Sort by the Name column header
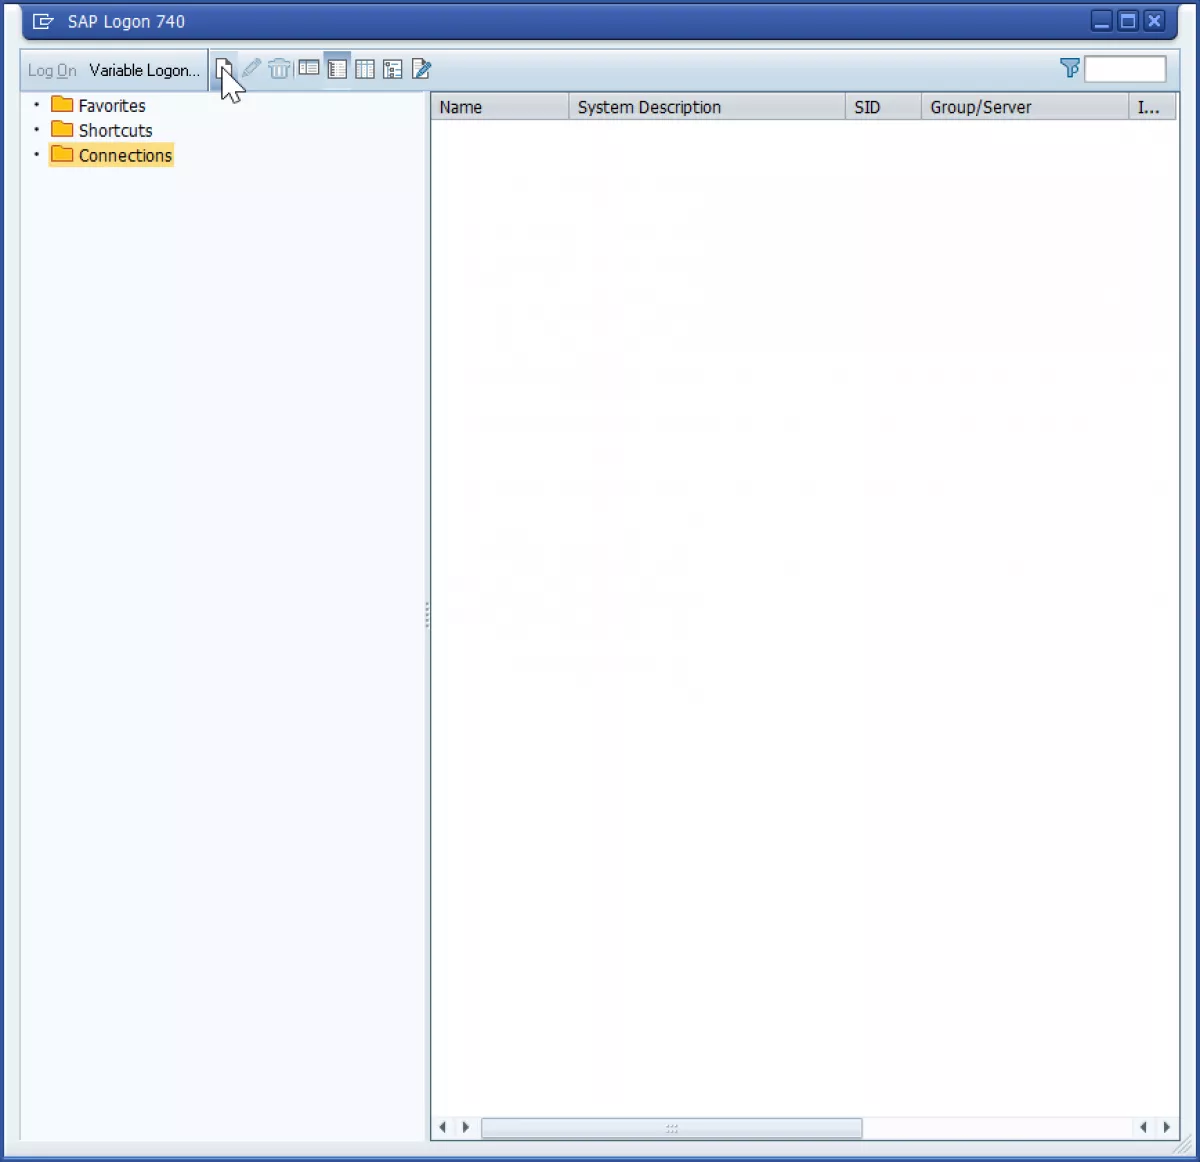The width and height of the screenshot is (1200, 1162). click(x=500, y=107)
